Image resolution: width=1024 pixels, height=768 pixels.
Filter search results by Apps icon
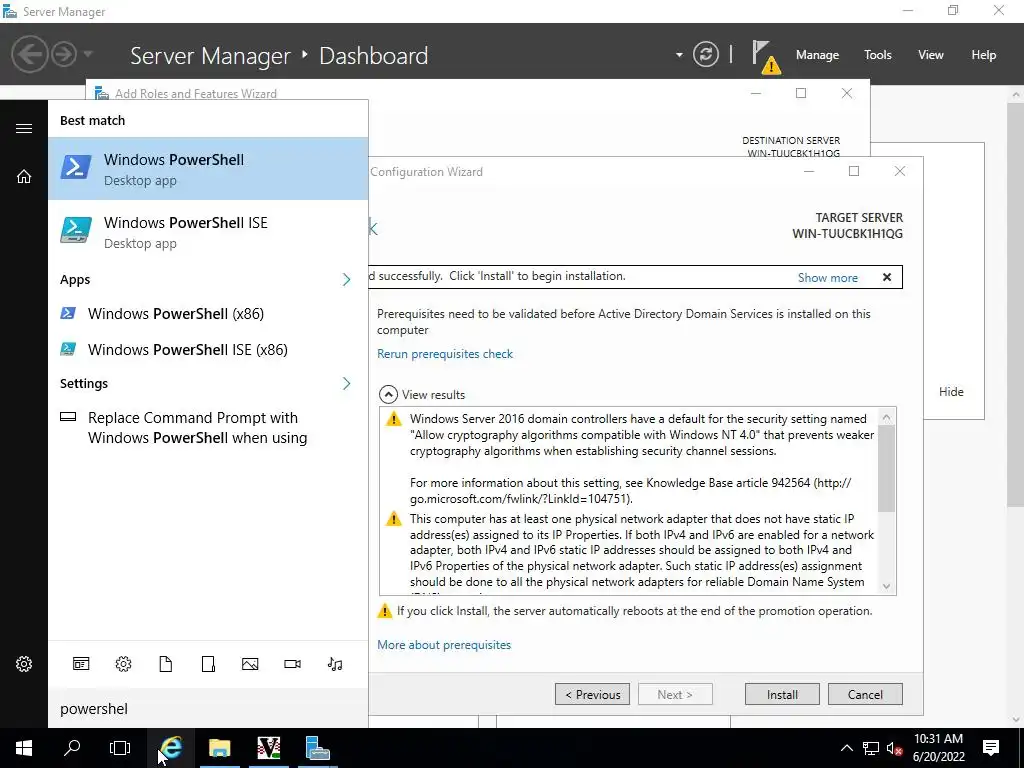(81, 664)
